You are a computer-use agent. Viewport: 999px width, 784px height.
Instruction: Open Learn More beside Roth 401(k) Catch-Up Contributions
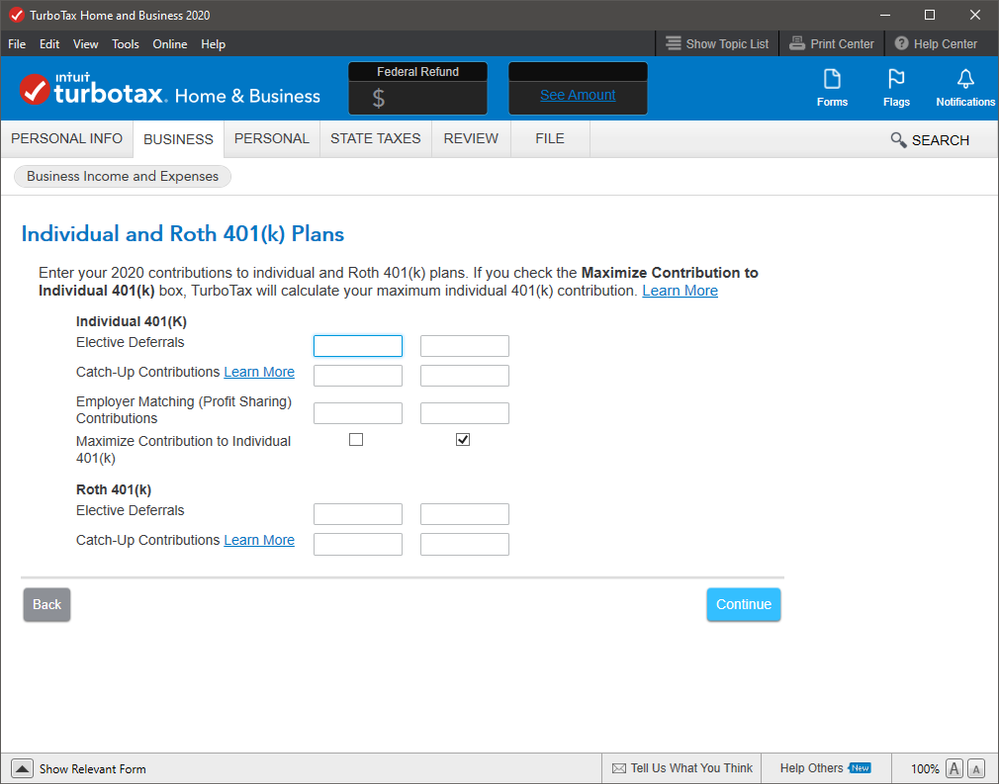click(259, 540)
